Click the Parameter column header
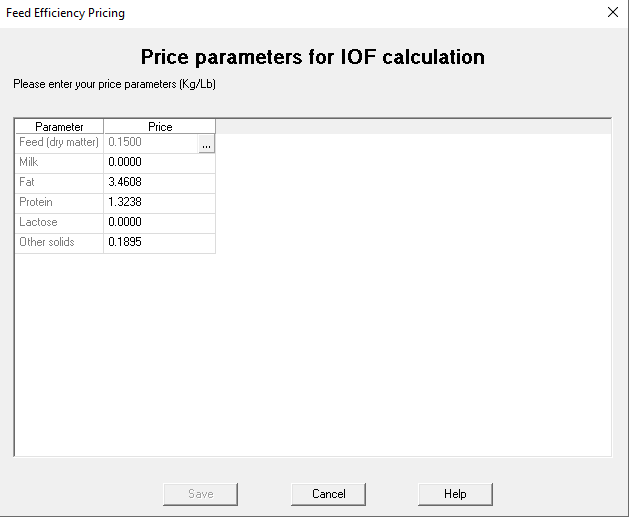 point(59,127)
